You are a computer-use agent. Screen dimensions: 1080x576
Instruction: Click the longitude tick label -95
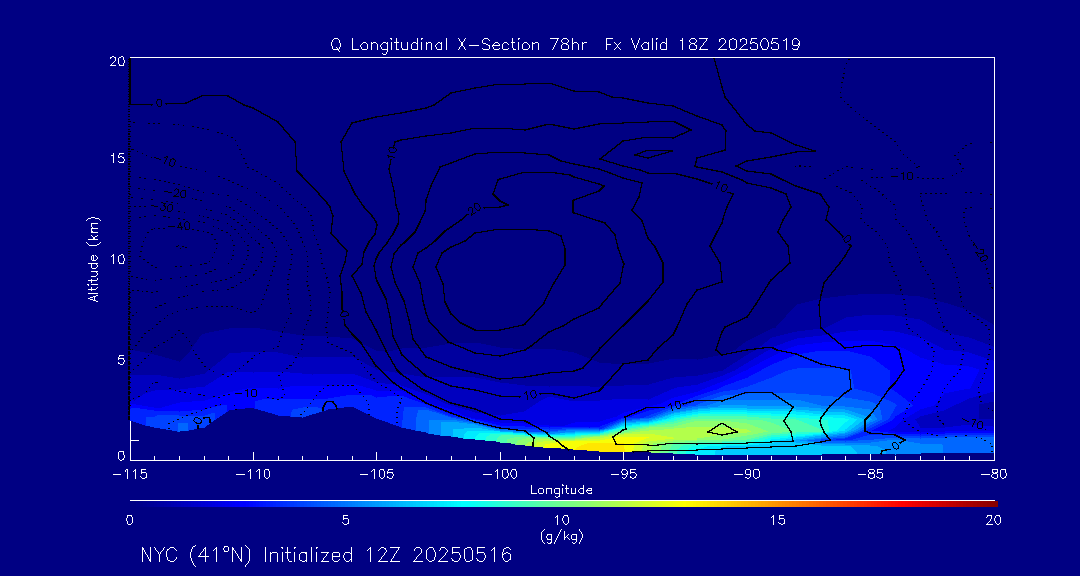623,475
